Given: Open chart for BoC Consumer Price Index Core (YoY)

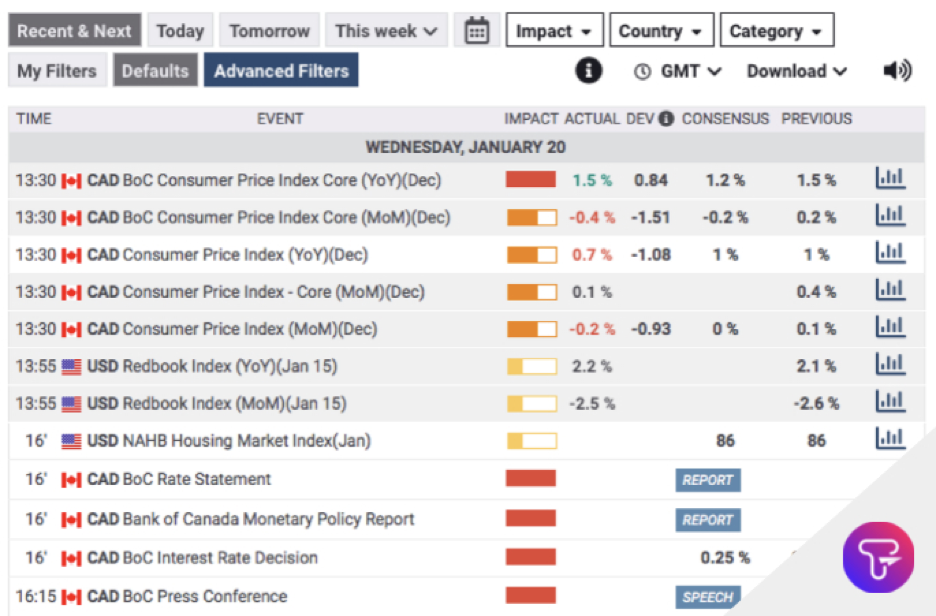Looking at the screenshot, I should (890, 178).
